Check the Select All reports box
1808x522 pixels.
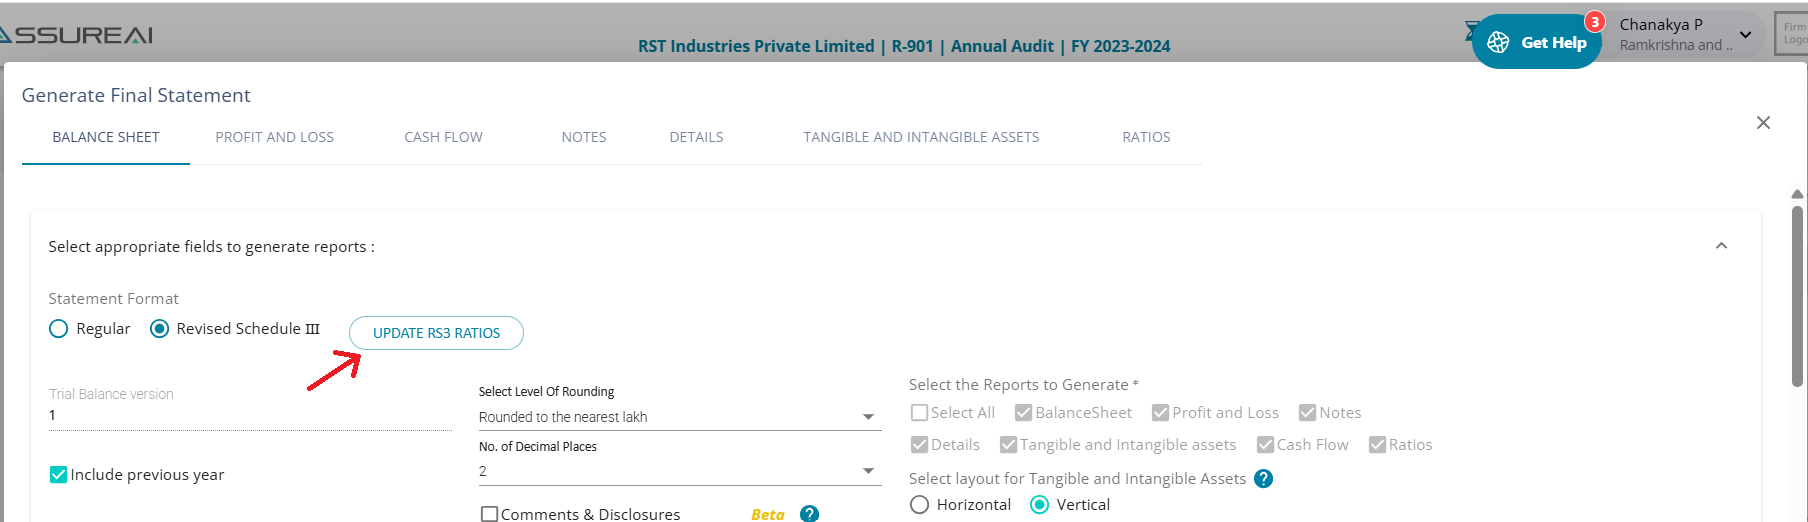click(920, 413)
